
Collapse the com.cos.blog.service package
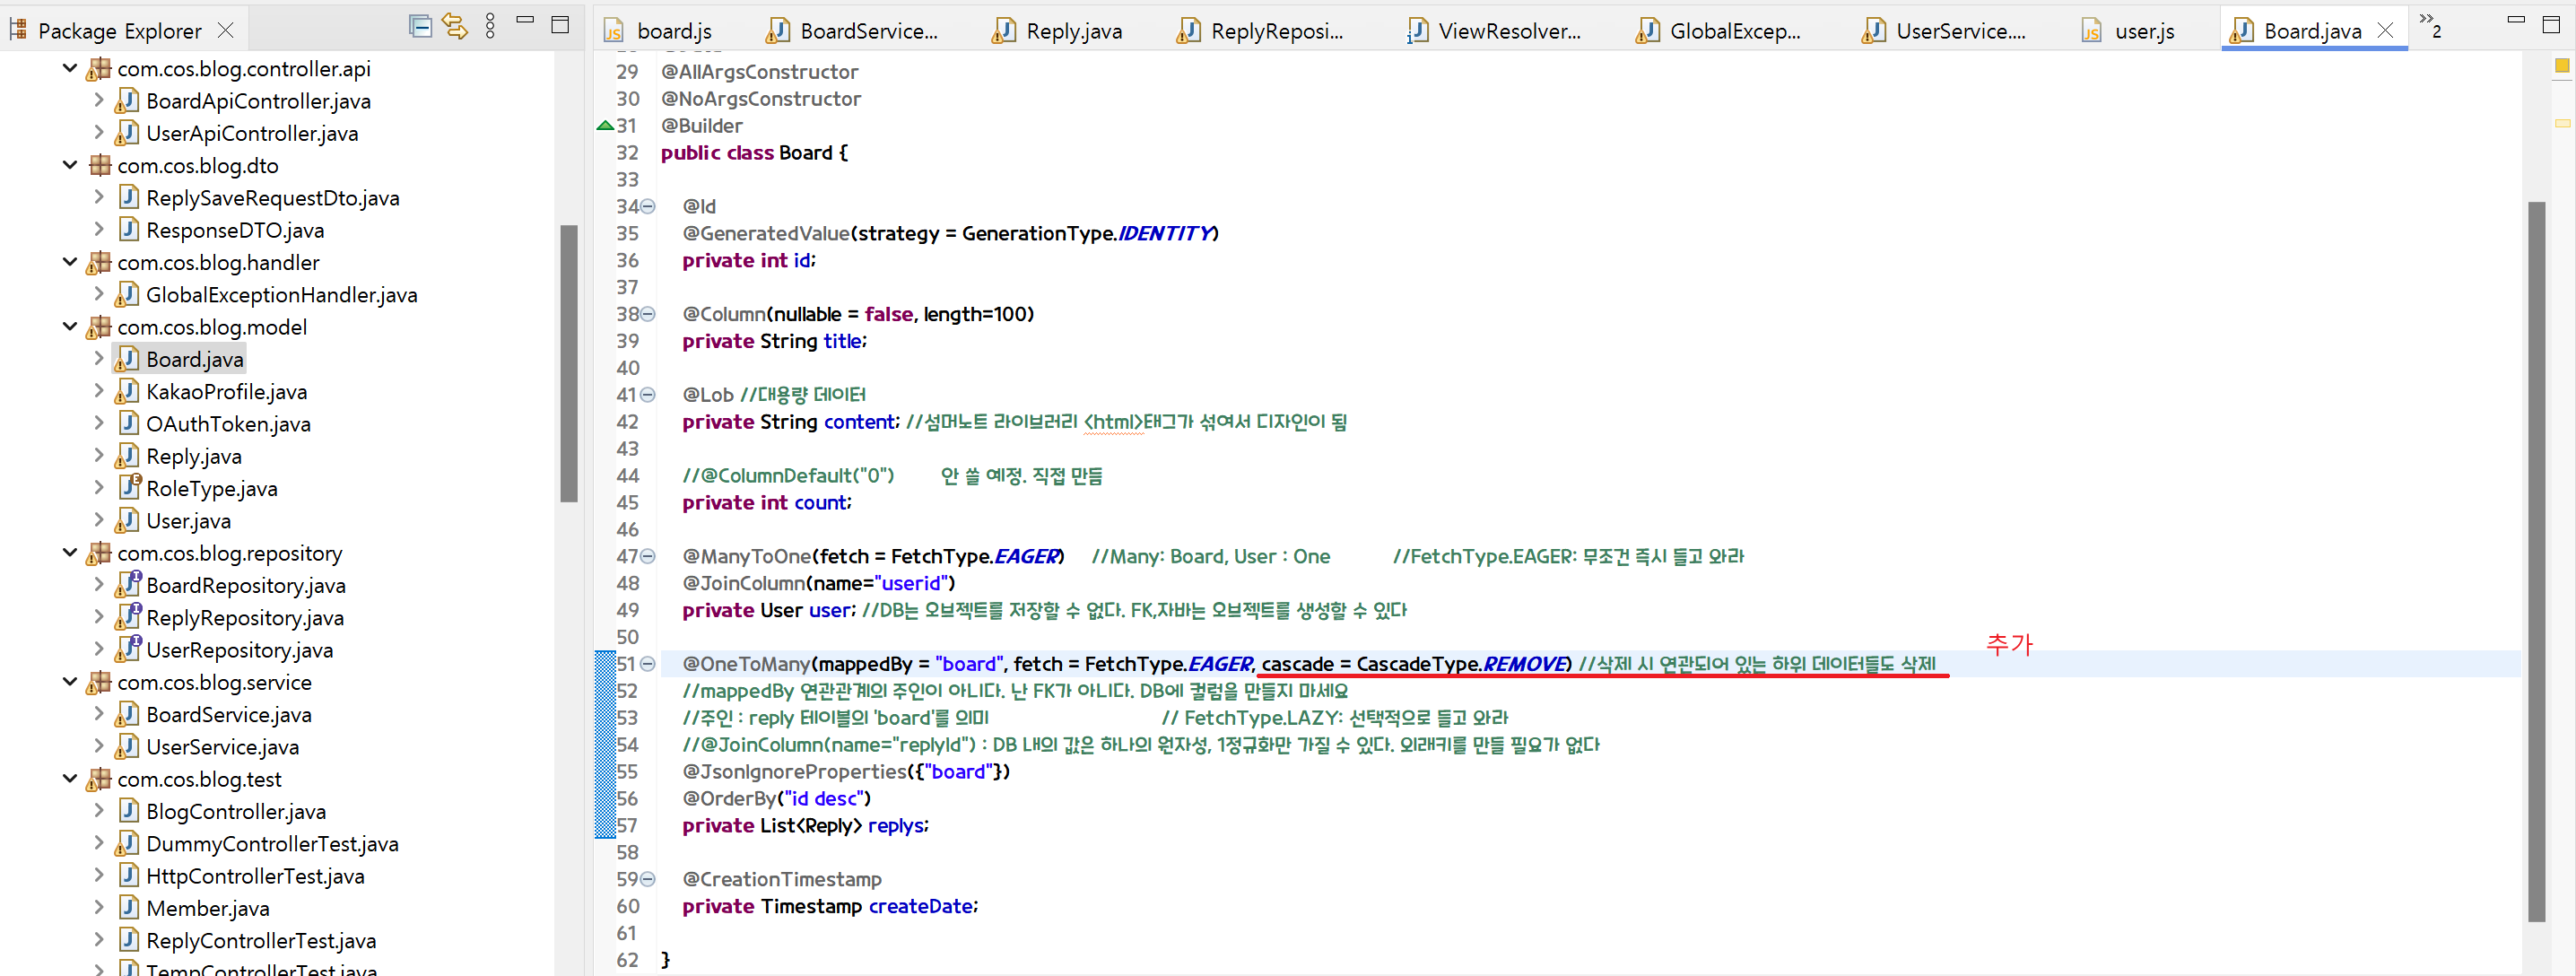[x=70, y=682]
